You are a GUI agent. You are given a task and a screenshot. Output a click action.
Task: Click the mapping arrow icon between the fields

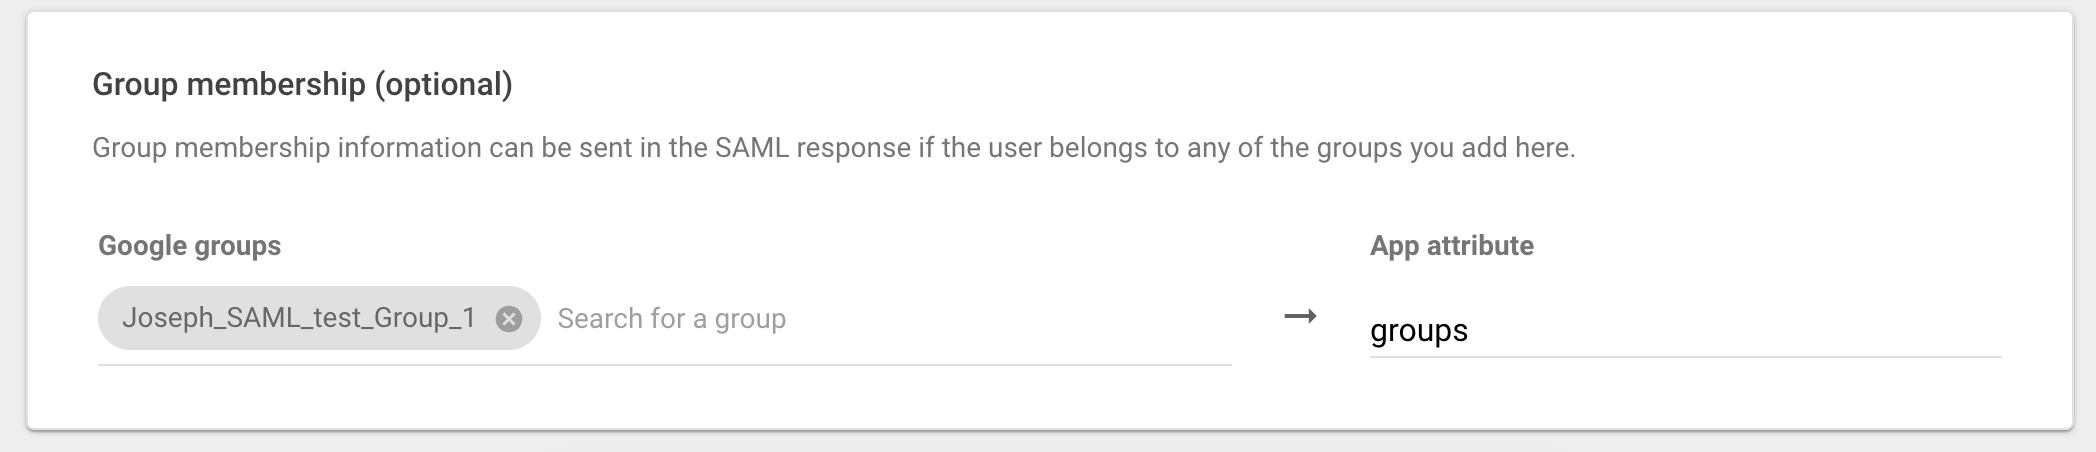(1300, 317)
